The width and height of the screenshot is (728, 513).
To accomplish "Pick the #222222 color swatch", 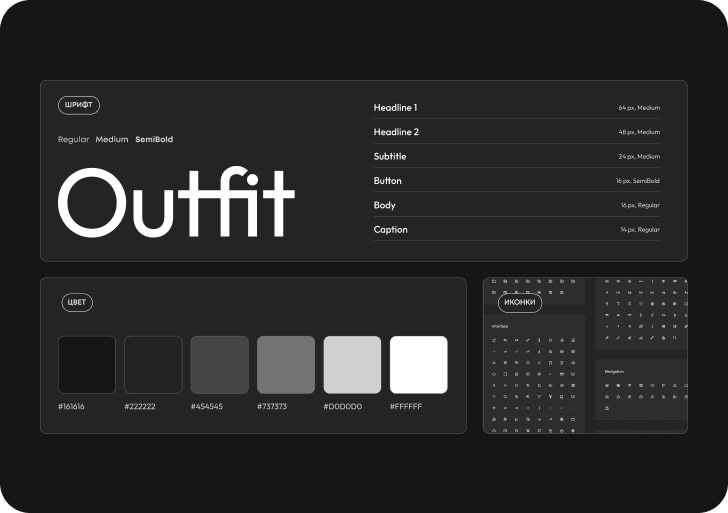I will click(x=153, y=365).
